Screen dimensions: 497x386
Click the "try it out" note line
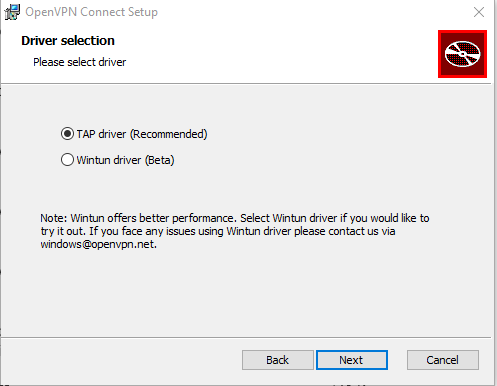(x=218, y=231)
